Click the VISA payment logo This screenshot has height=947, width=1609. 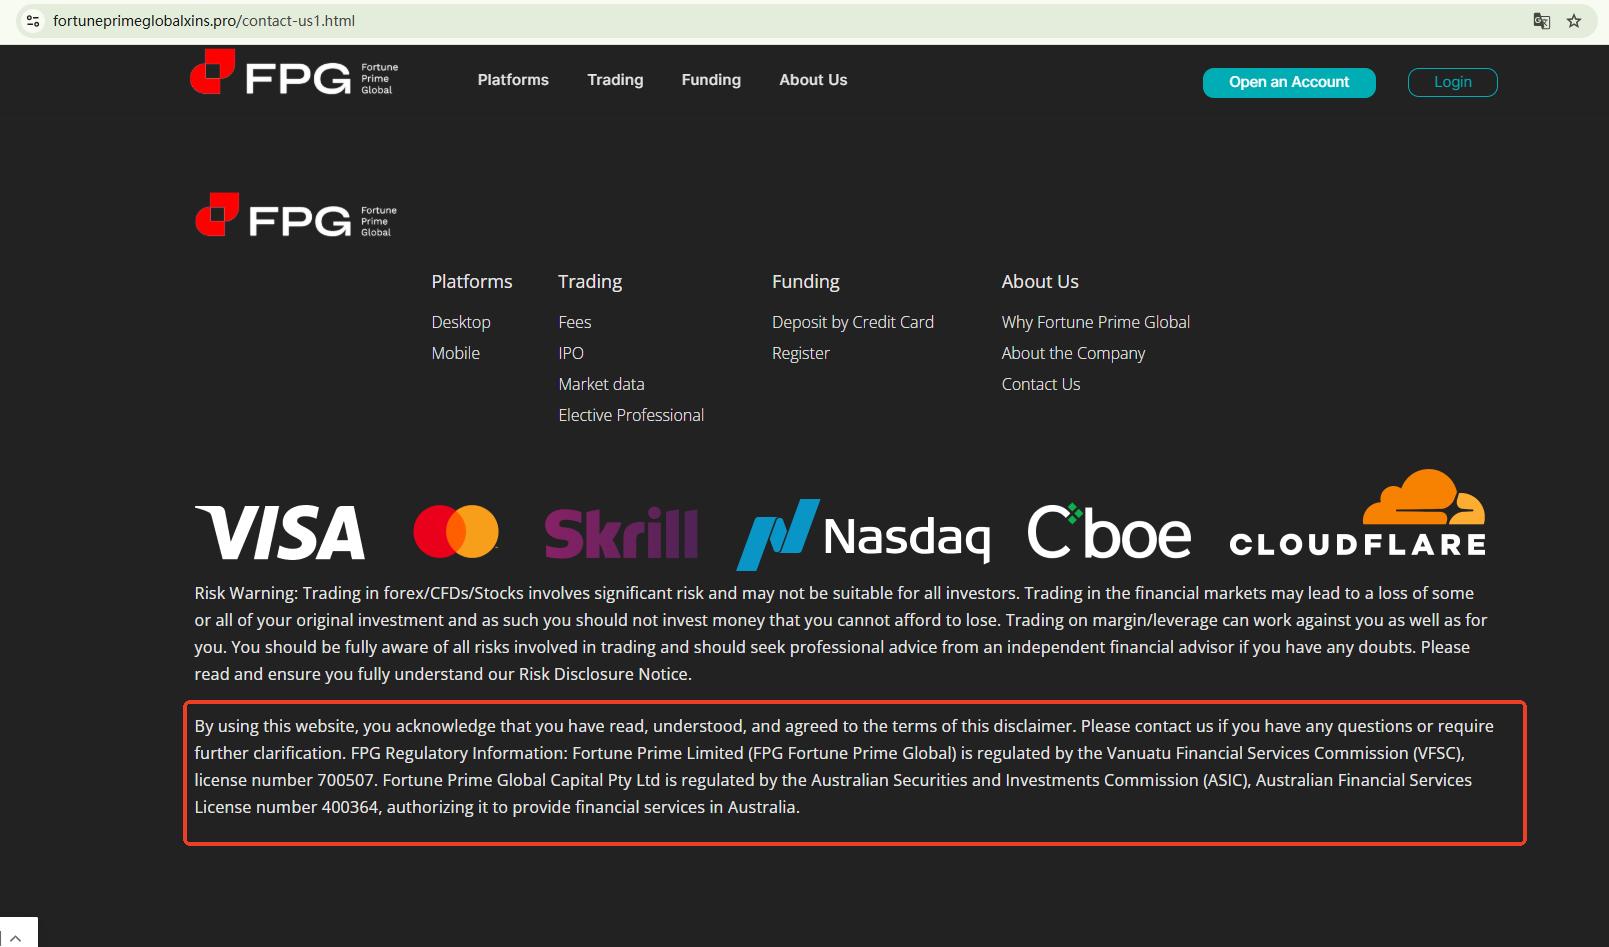[x=280, y=532]
